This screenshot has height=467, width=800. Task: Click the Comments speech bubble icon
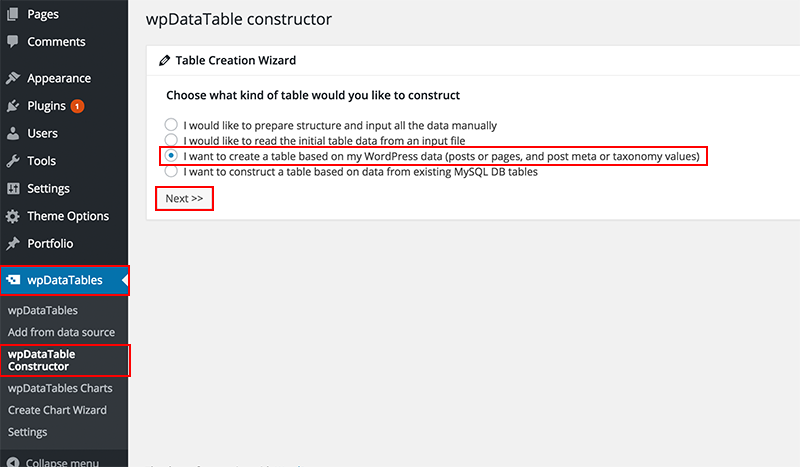pyautogui.click(x=13, y=42)
